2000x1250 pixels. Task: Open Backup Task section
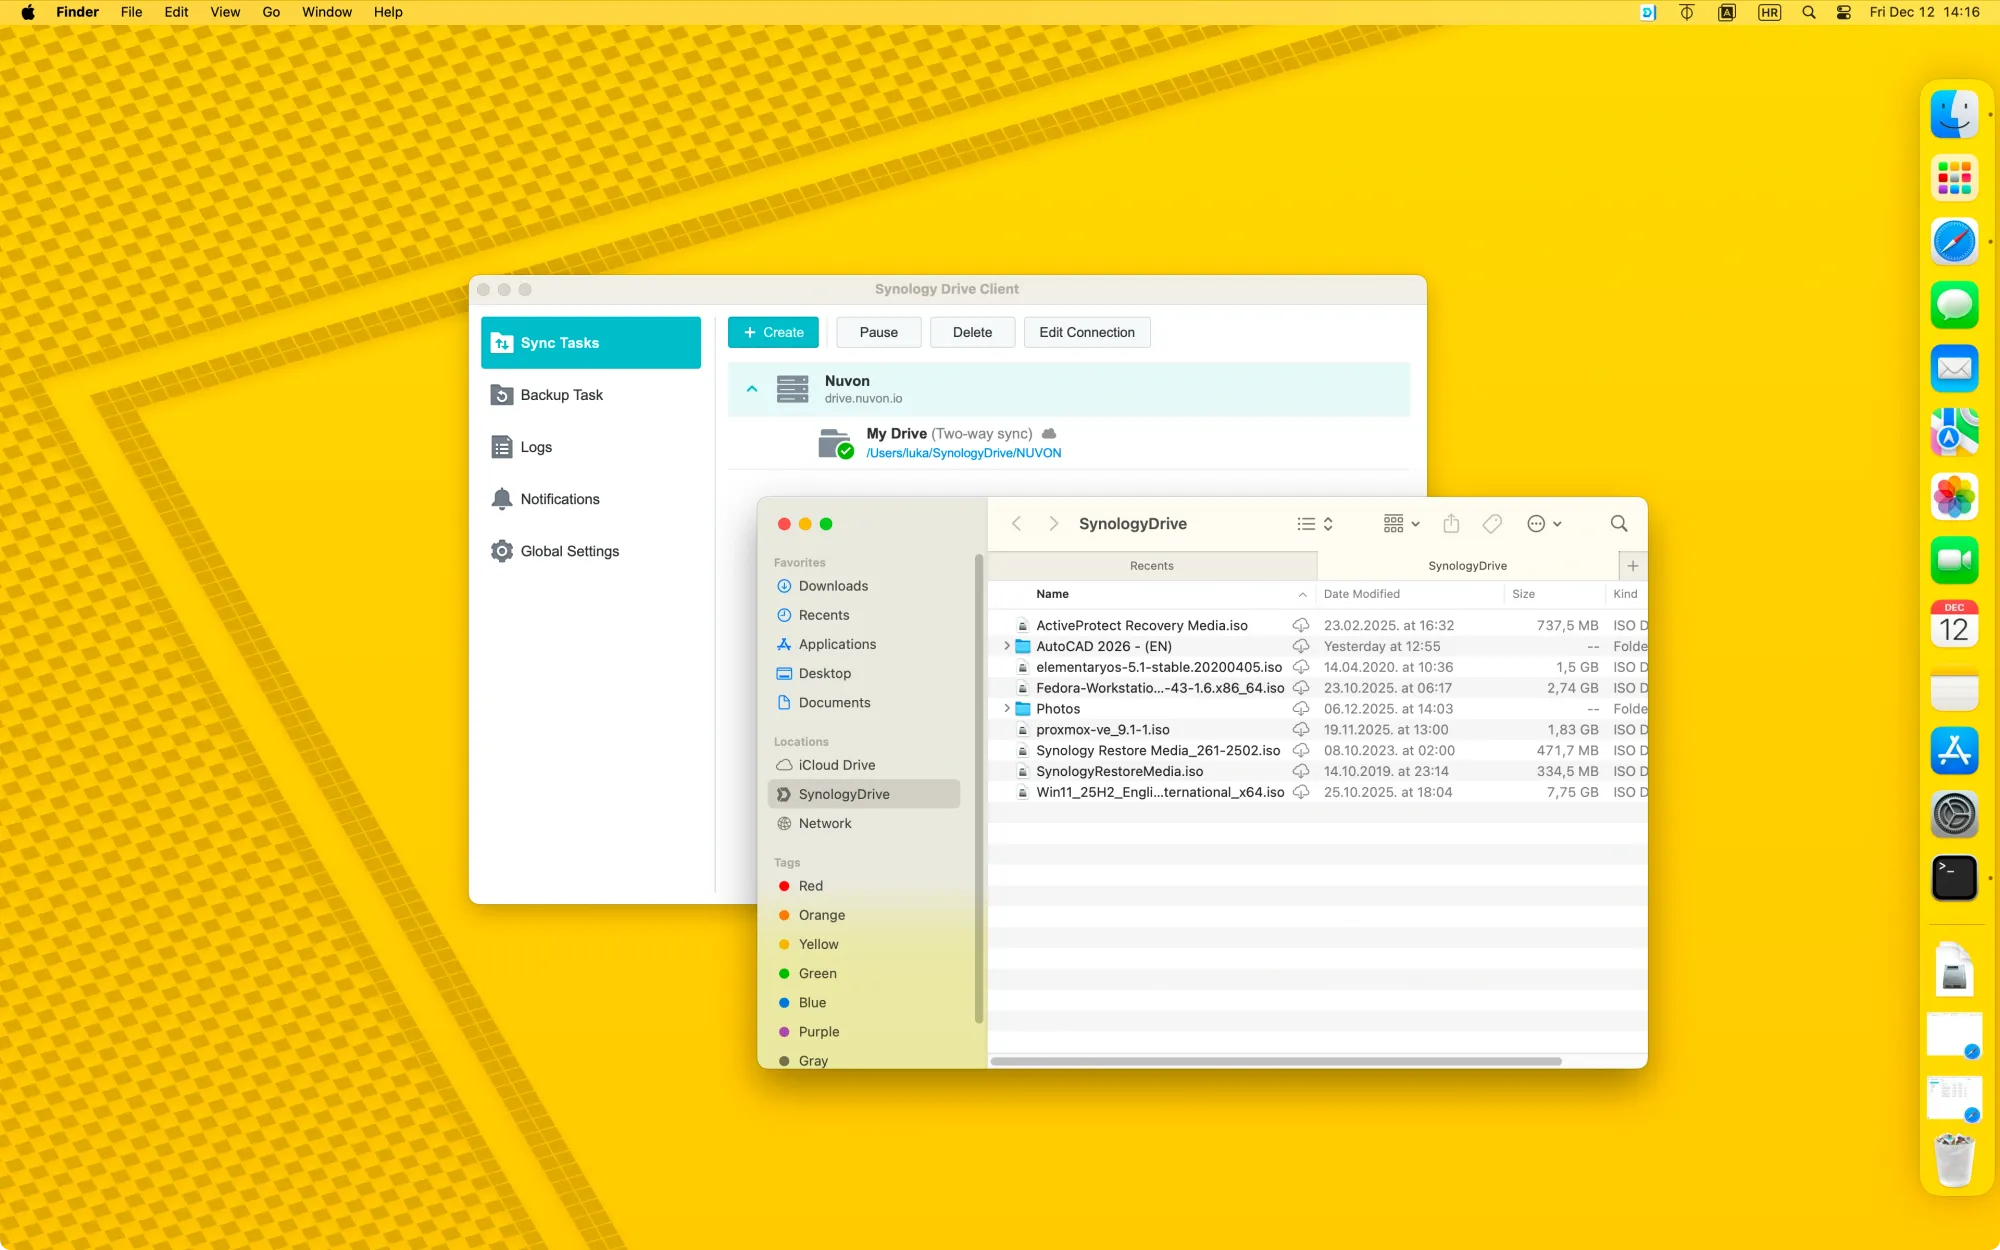[x=561, y=395]
